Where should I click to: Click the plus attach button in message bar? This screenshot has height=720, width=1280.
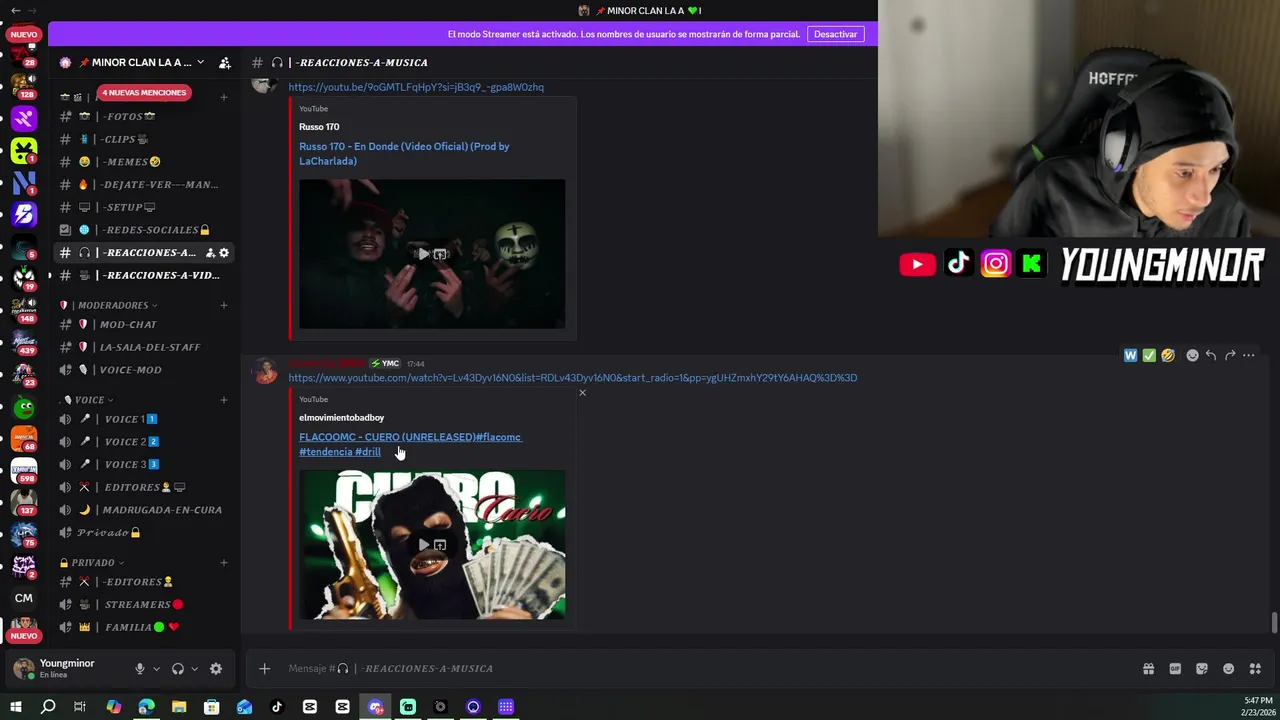(264, 669)
